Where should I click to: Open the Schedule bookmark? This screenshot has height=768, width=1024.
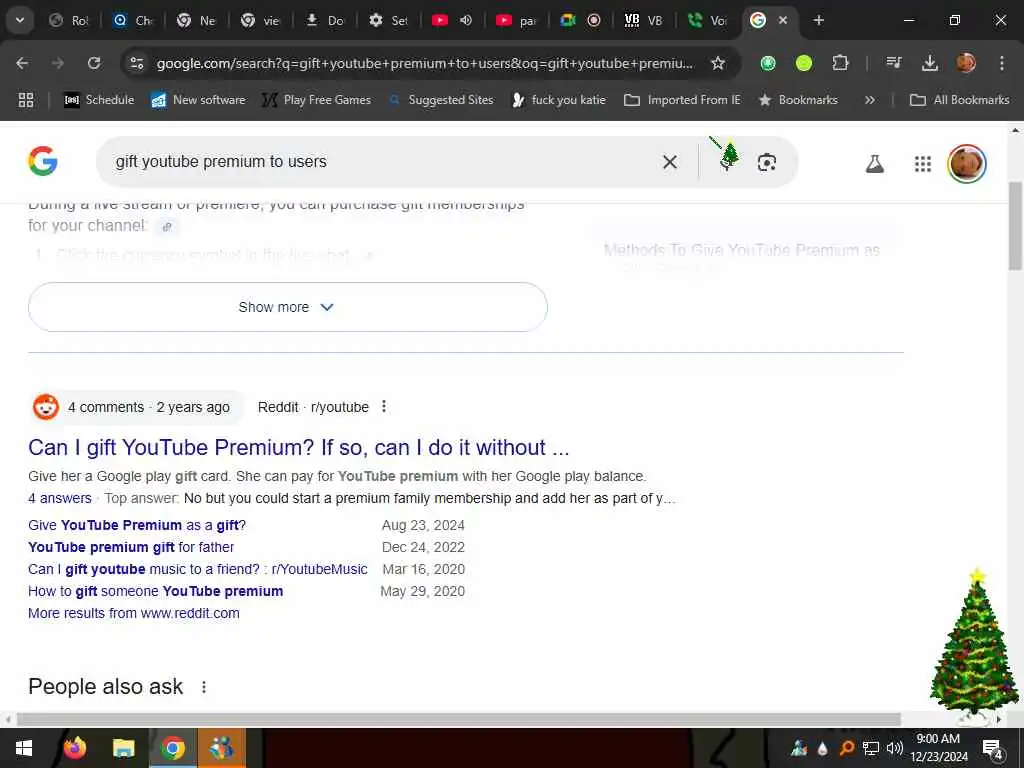[99, 100]
